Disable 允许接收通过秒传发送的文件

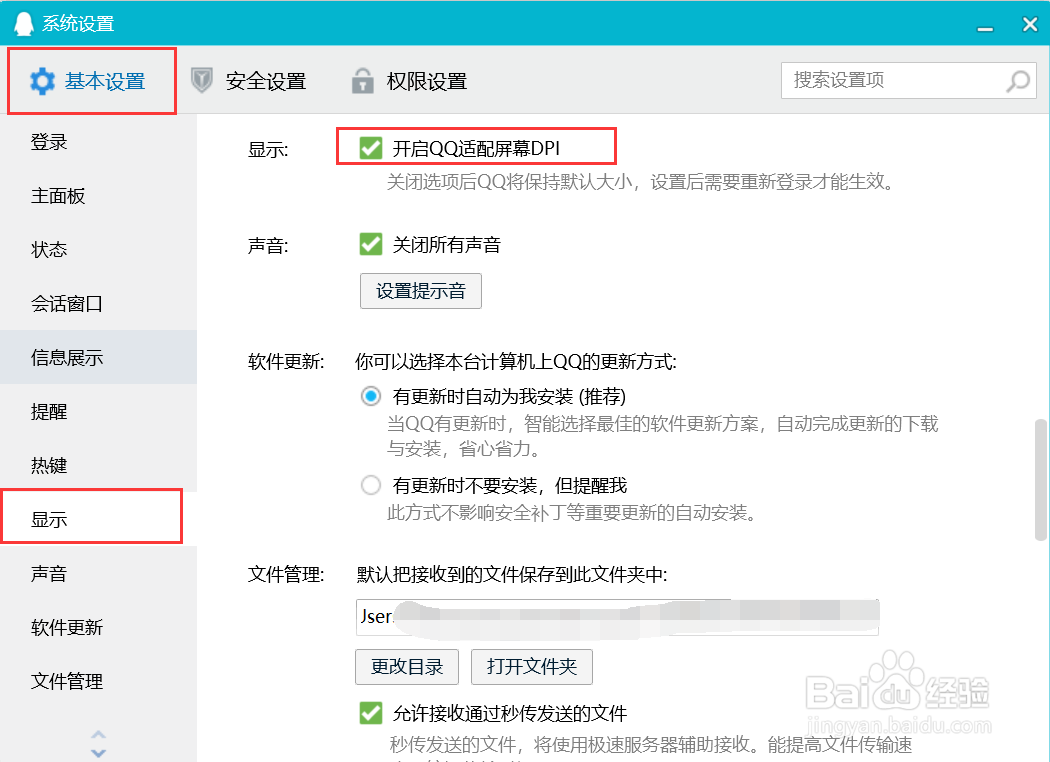click(372, 713)
